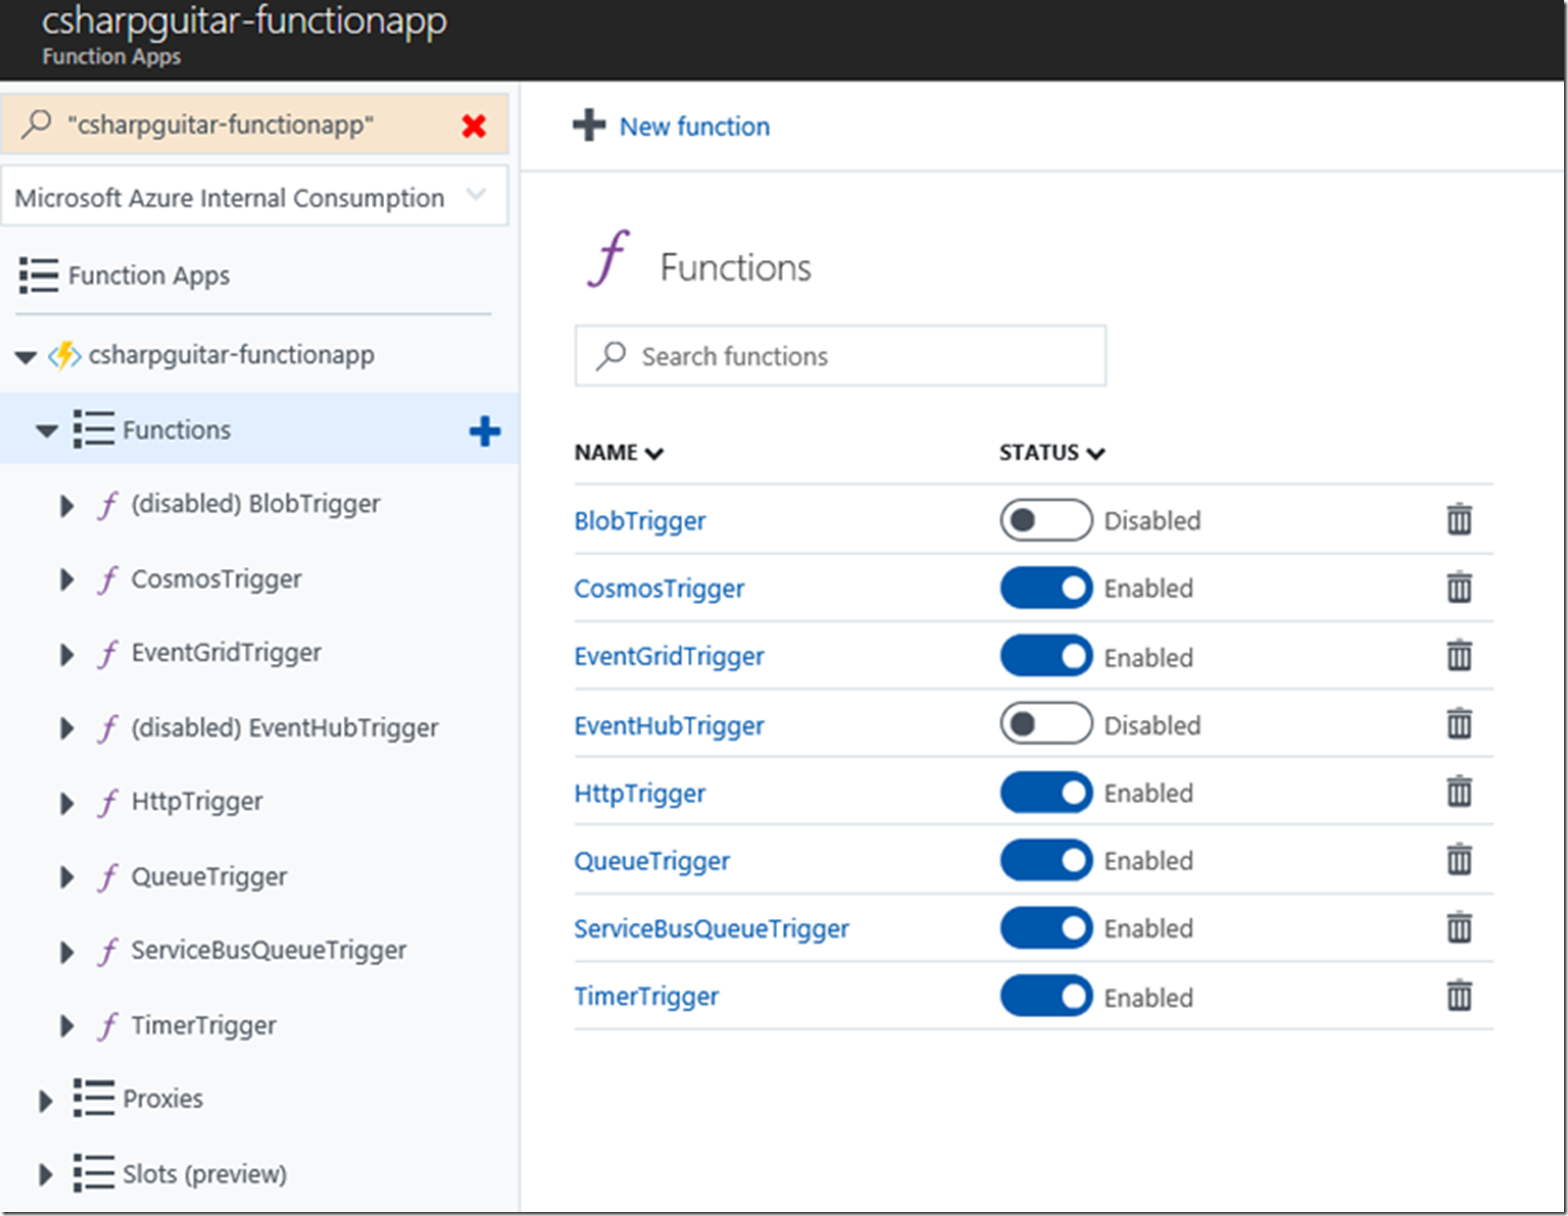
Task: Expand the Slots (preview) arrow
Action: [x=45, y=1175]
